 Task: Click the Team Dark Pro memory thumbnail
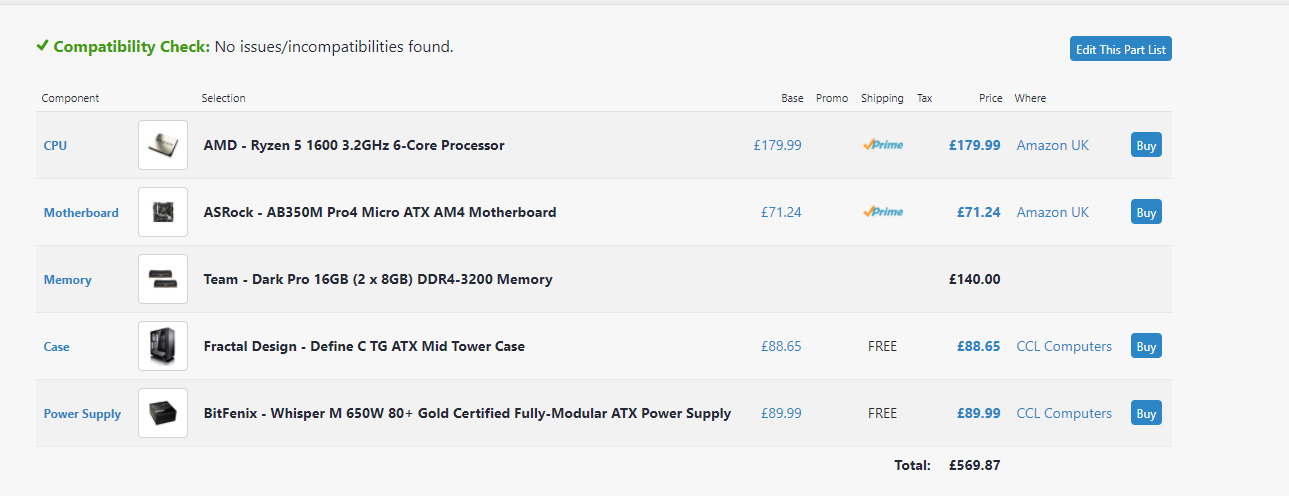(163, 279)
